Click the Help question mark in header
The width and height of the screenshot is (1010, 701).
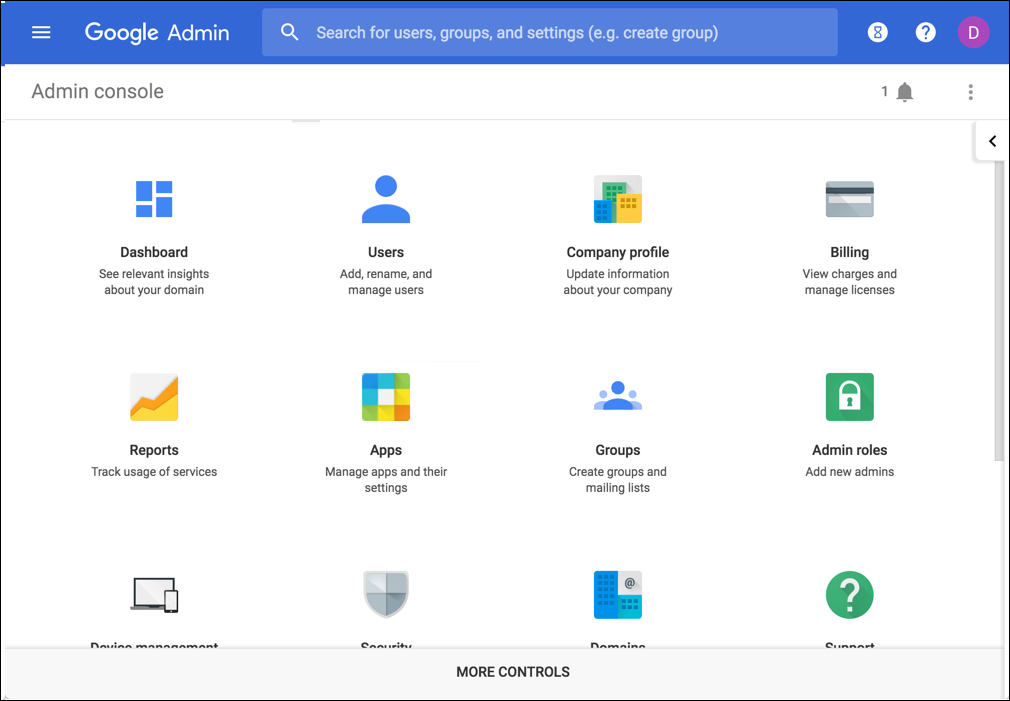[926, 32]
